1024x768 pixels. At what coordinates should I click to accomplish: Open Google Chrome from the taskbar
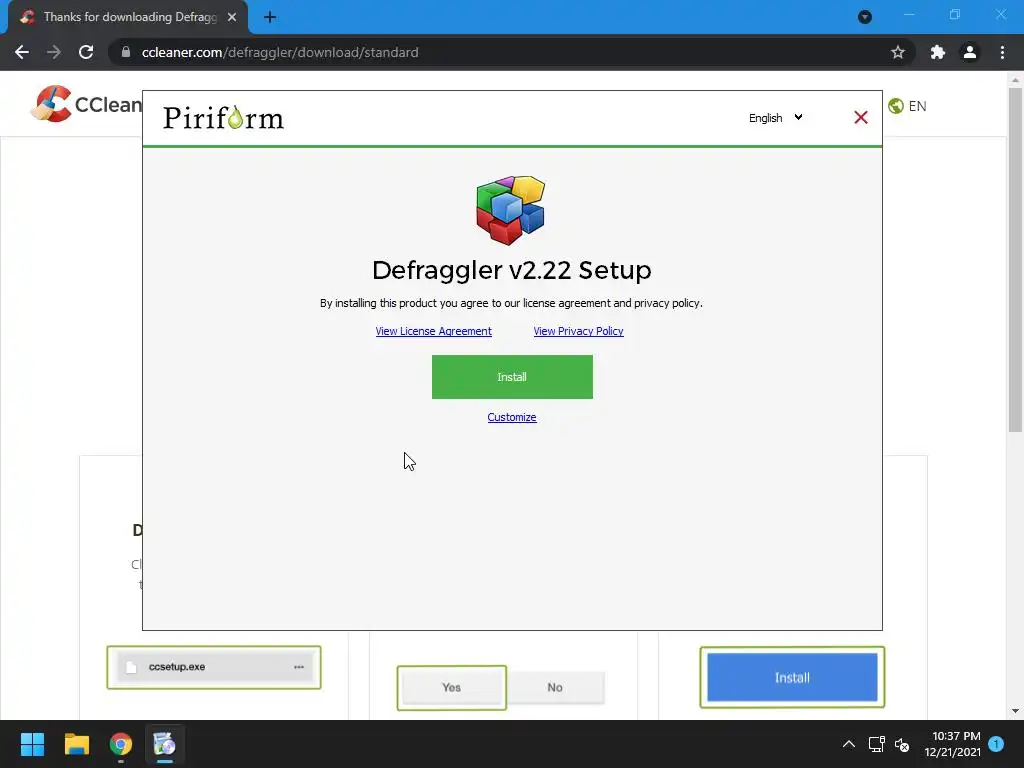[x=121, y=744]
